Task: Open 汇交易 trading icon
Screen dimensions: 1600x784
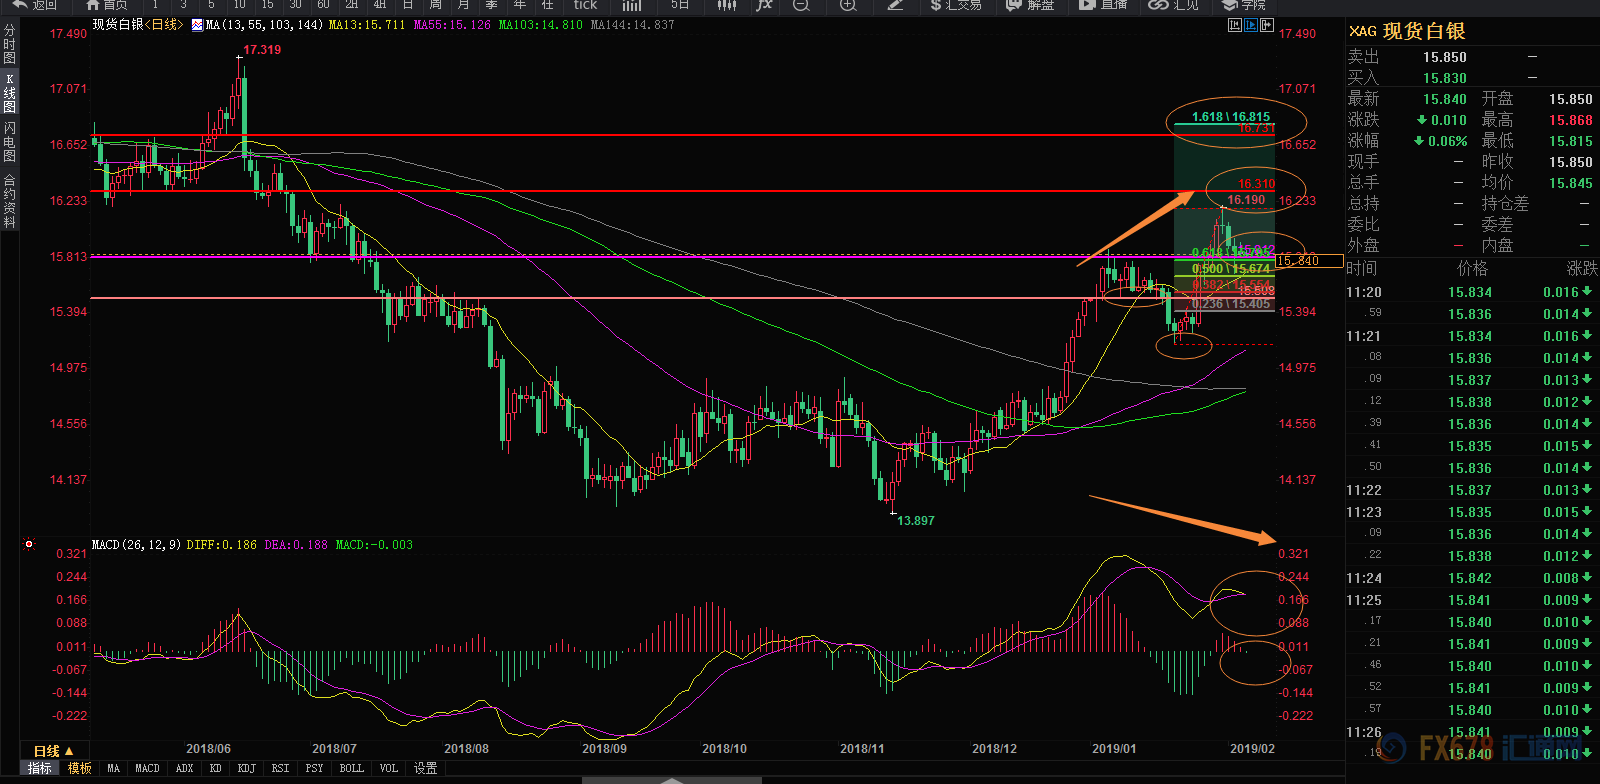Action: pos(955,5)
